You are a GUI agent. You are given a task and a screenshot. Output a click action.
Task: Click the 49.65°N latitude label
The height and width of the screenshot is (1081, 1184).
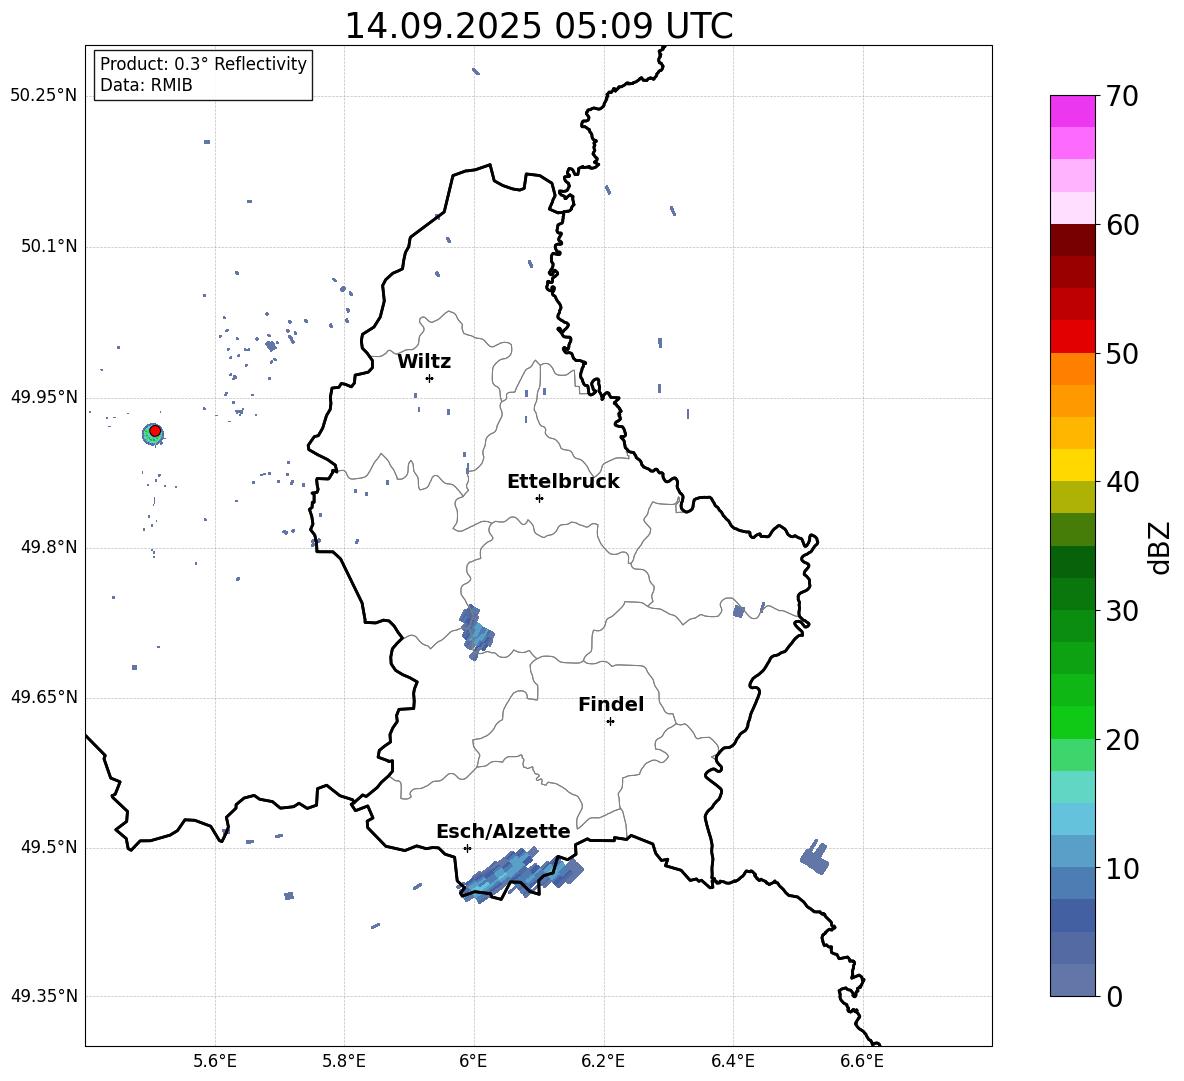point(44,697)
